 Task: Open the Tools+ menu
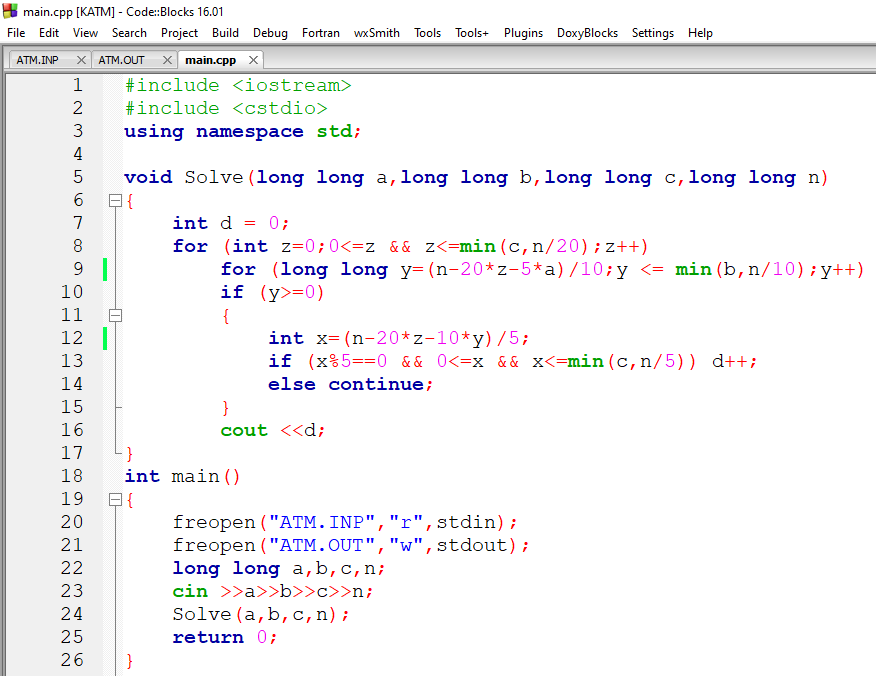(x=472, y=33)
